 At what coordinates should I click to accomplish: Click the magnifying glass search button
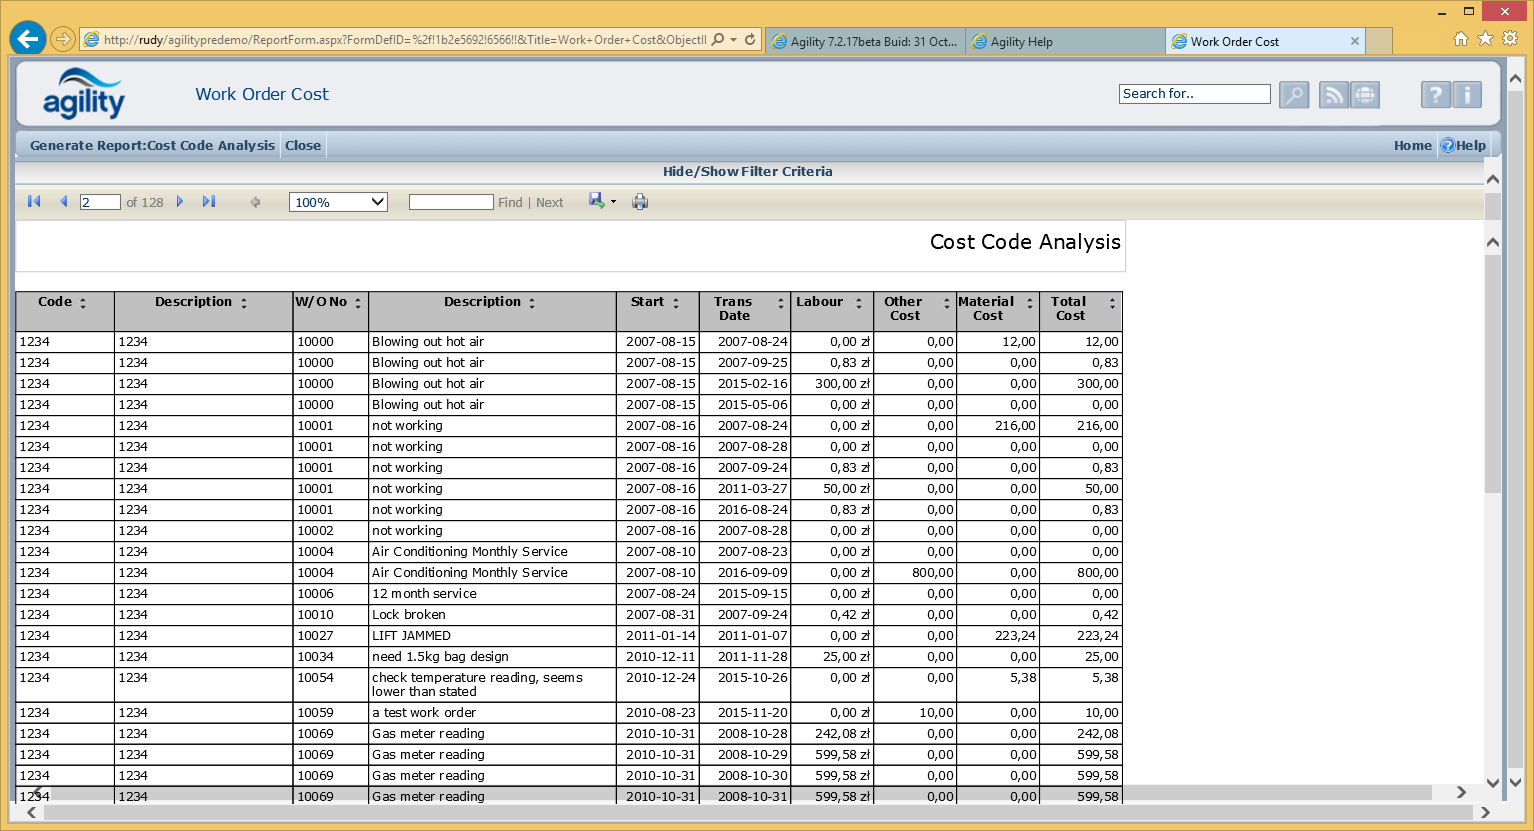[x=1294, y=95]
